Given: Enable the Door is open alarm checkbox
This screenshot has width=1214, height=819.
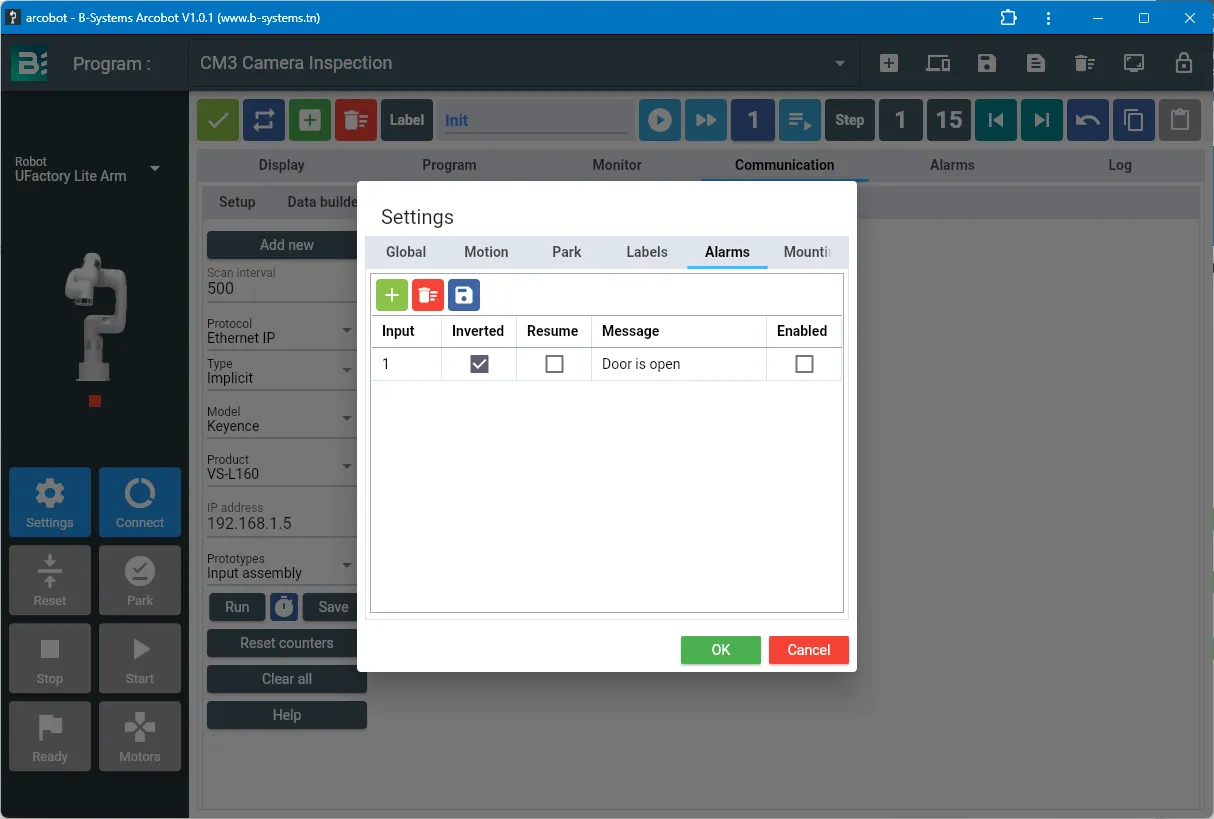Looking at the screenshot, I should click(x=804, y=364).
